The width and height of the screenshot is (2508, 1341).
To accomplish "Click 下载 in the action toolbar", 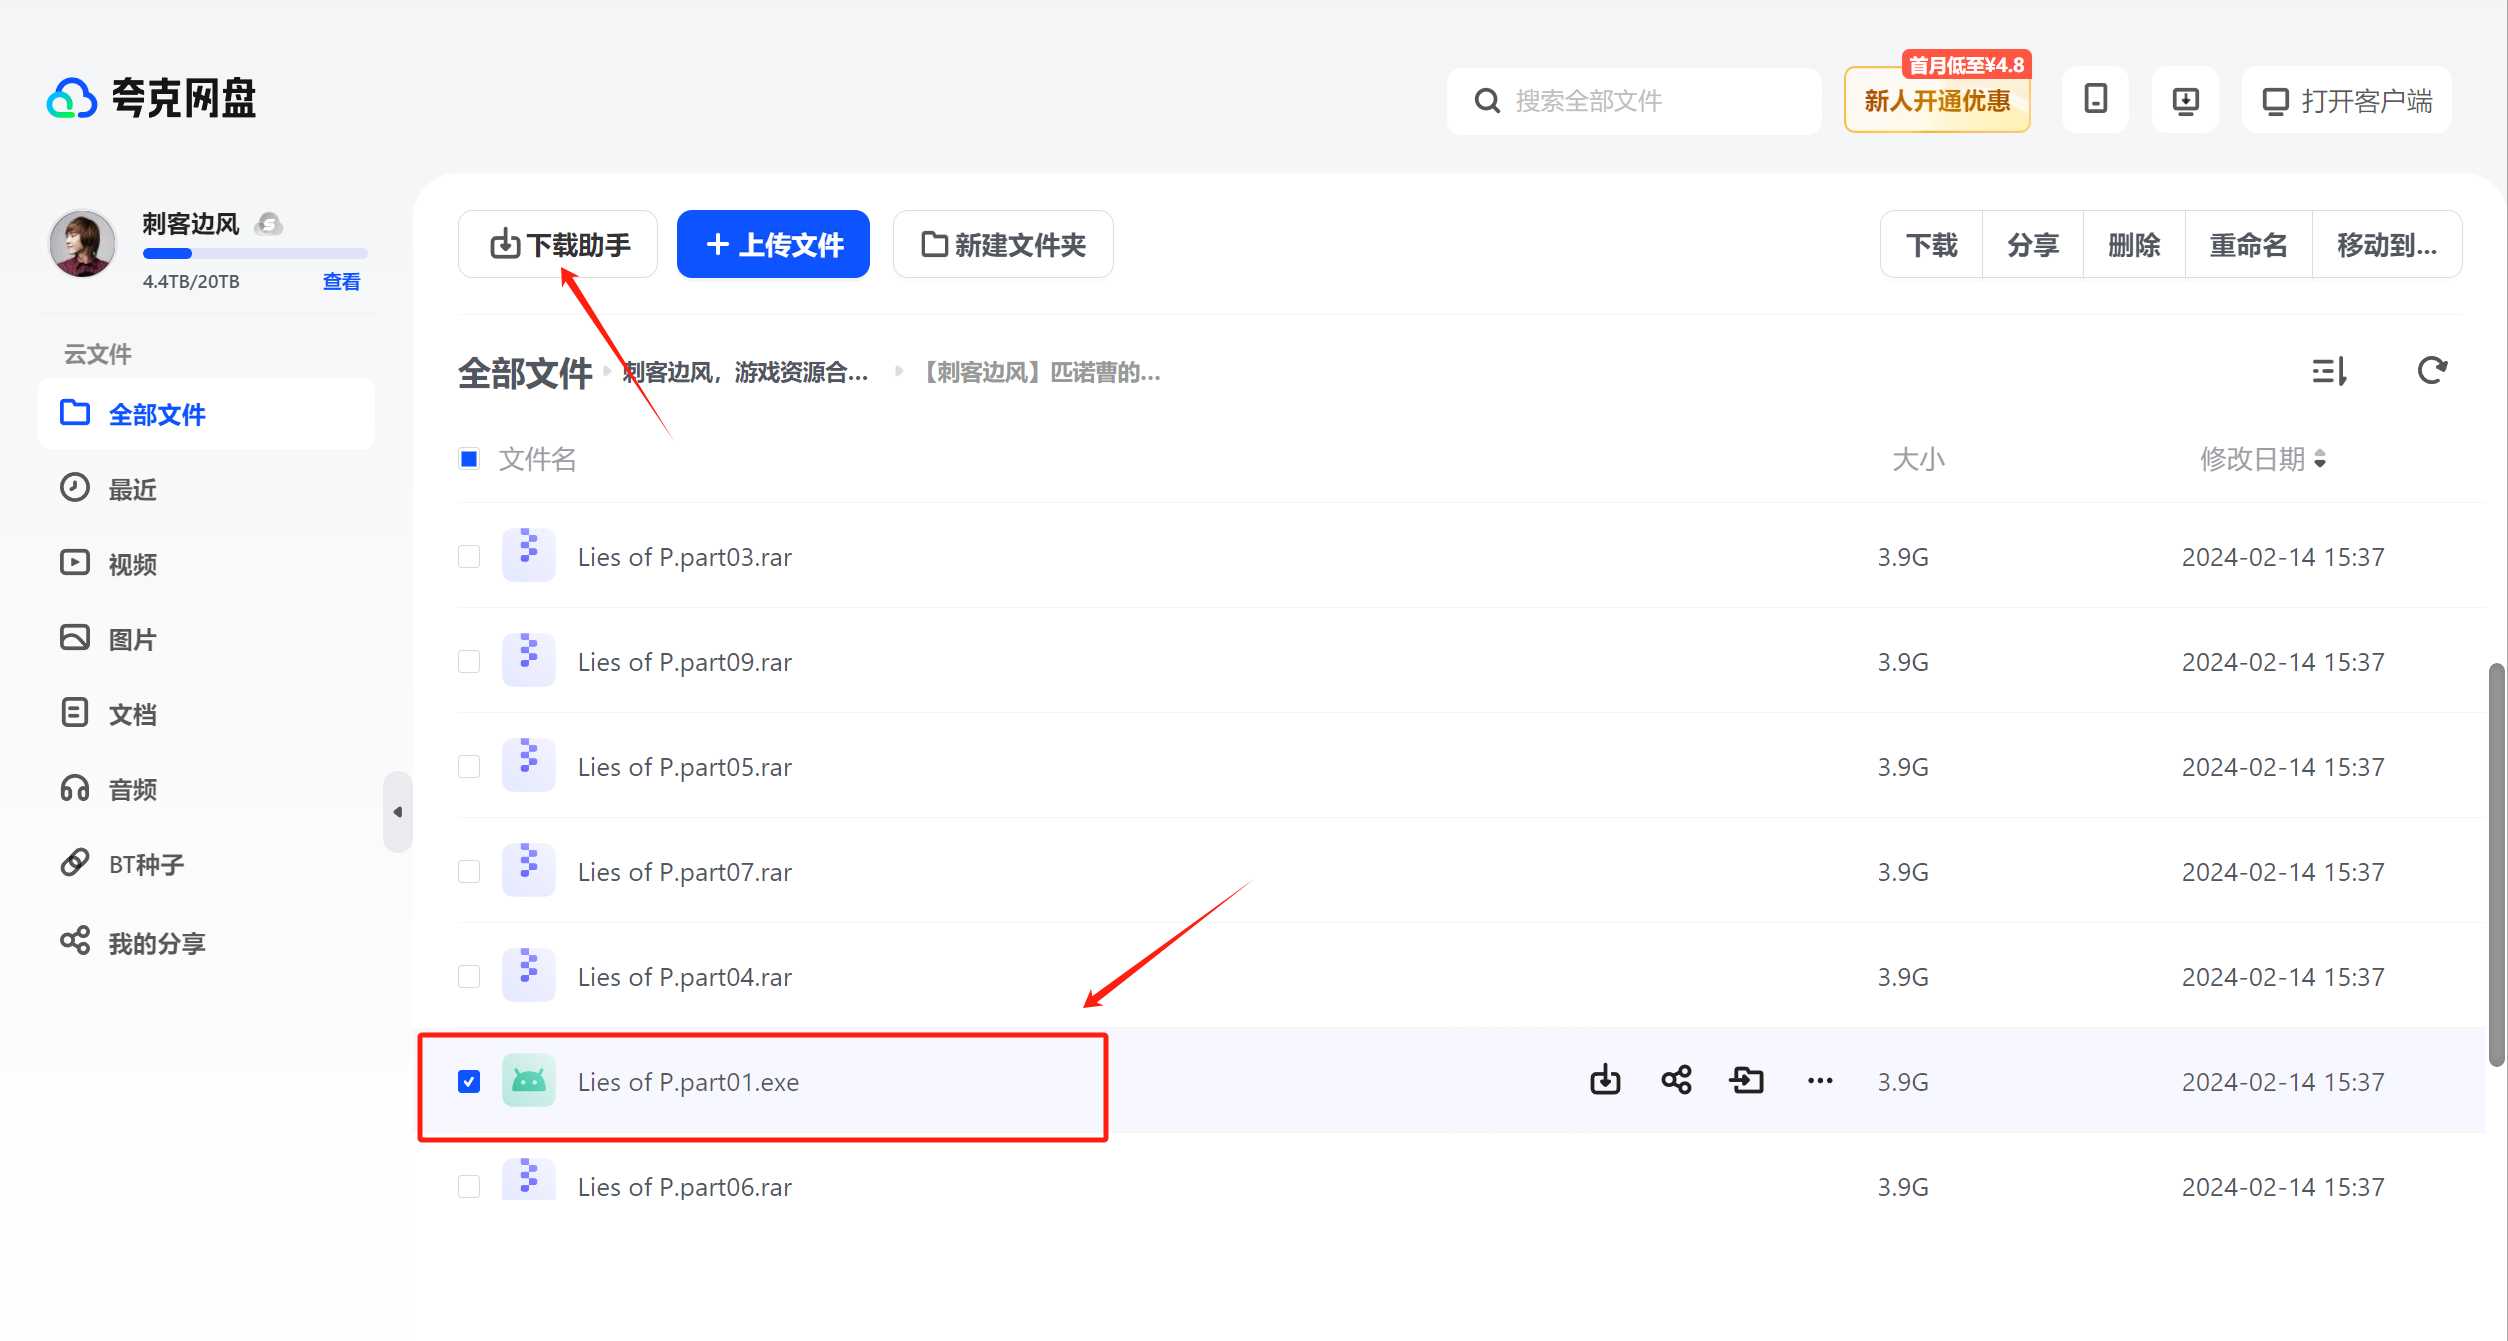I will (x=1931, y=244).
